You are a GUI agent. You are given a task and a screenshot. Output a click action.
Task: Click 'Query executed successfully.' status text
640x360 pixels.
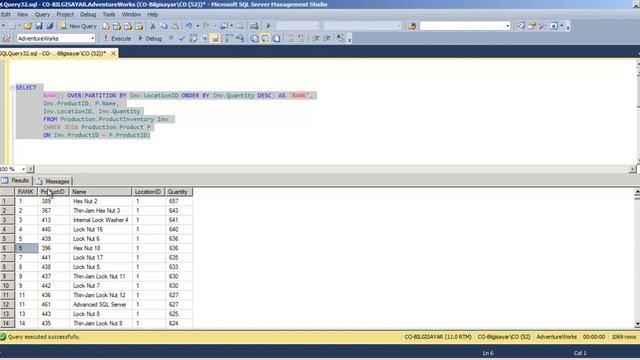[44, 337]
